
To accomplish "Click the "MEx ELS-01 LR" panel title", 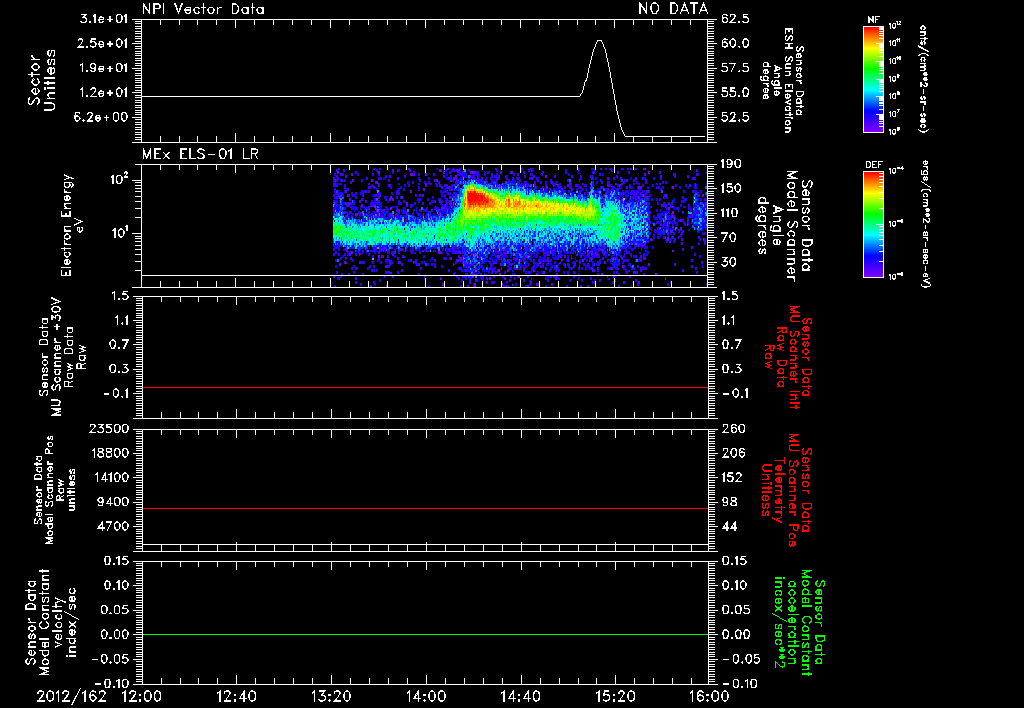I will pos(200,154).
